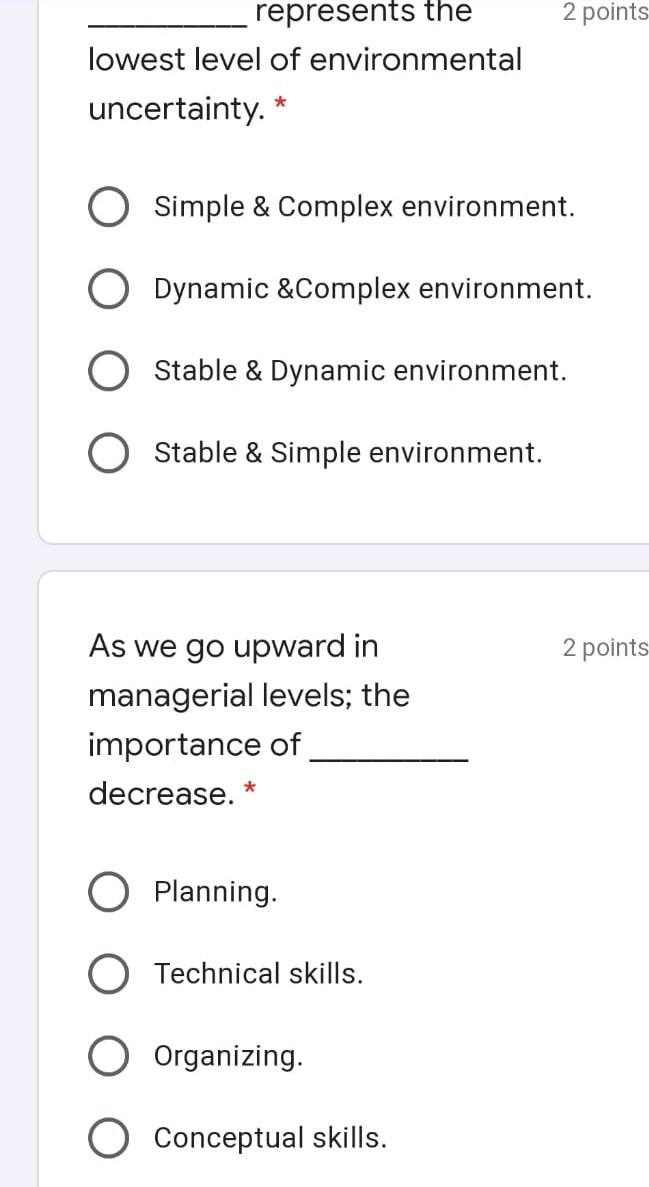The height and width of the screenshot is (1187, 649).
Task: Mark the 'Conceptual skills' radio circle
Action: (107, 1138)
